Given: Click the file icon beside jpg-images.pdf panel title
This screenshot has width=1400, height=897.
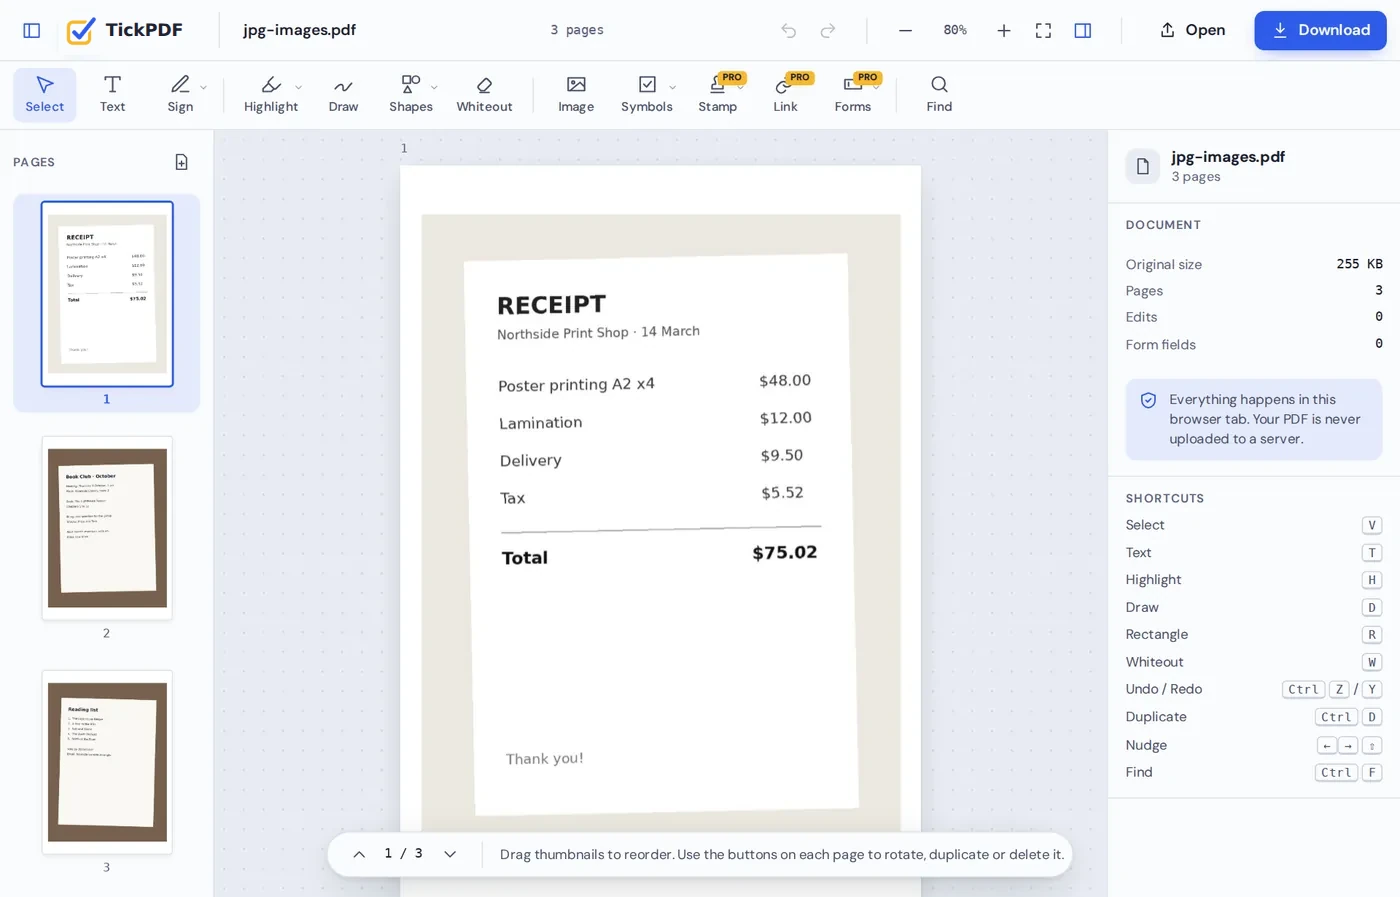Looking at the screenshot, I should coord(1143,166).
